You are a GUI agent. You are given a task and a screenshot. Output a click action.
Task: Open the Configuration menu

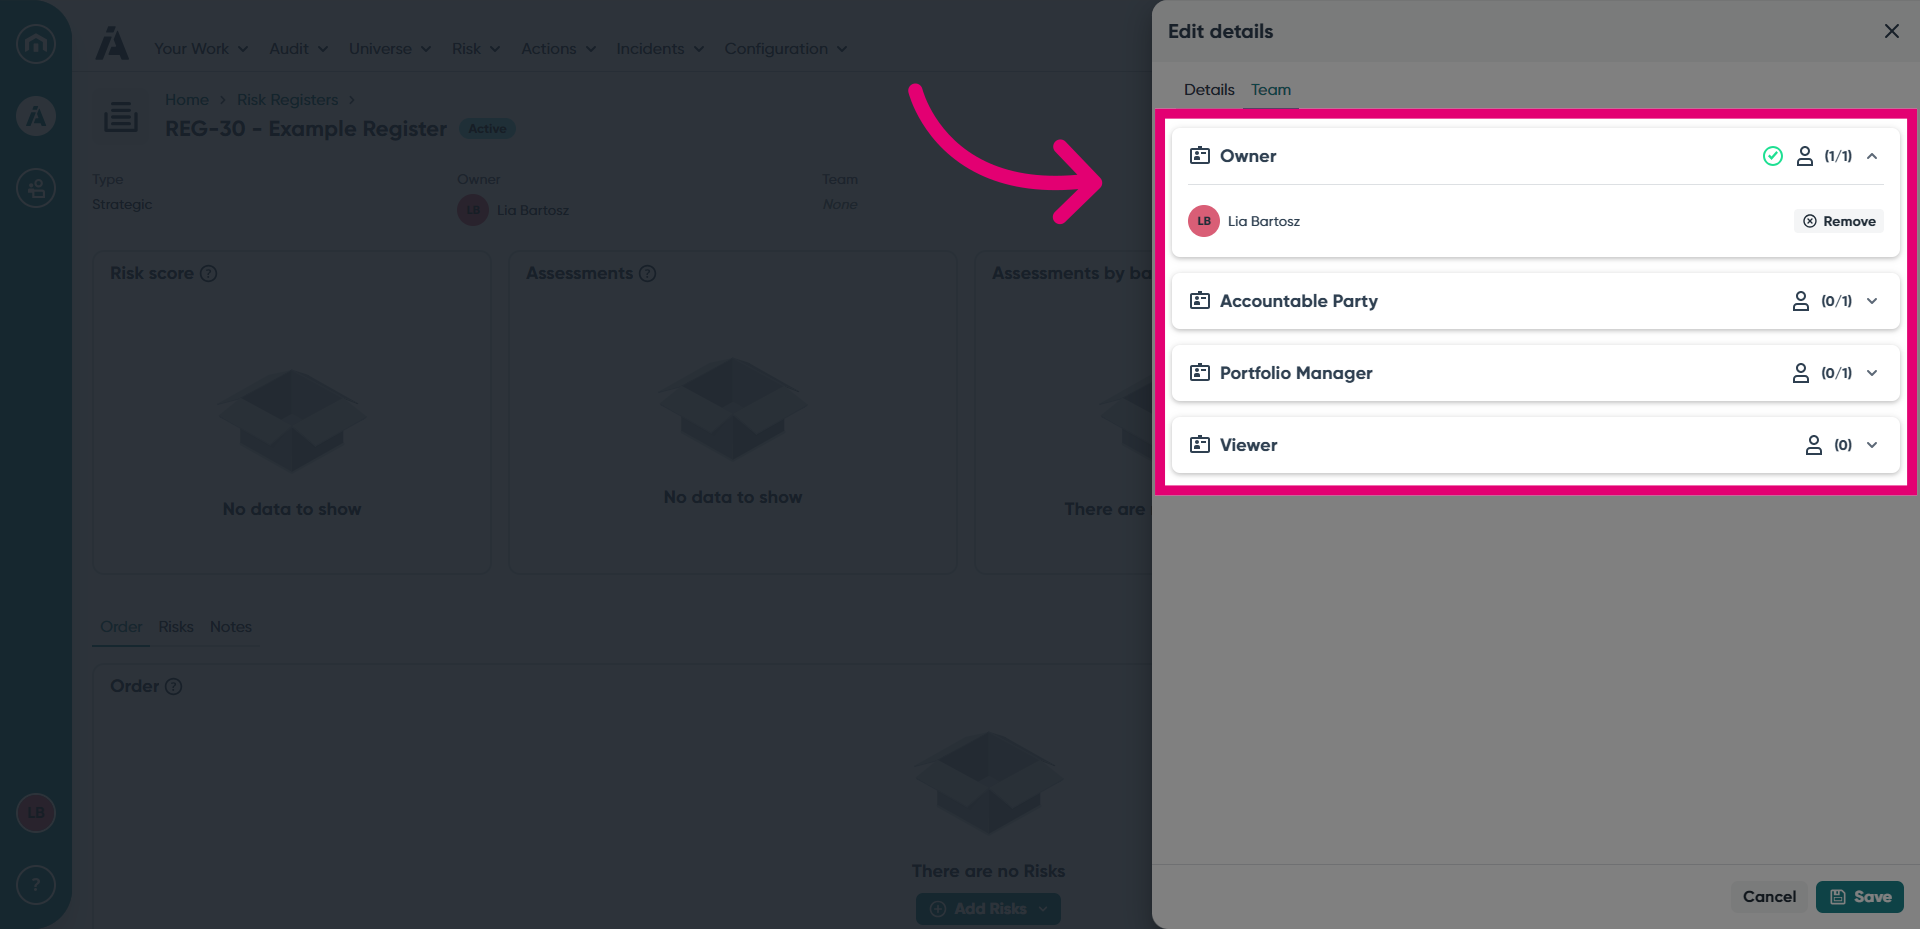(786, 49)
